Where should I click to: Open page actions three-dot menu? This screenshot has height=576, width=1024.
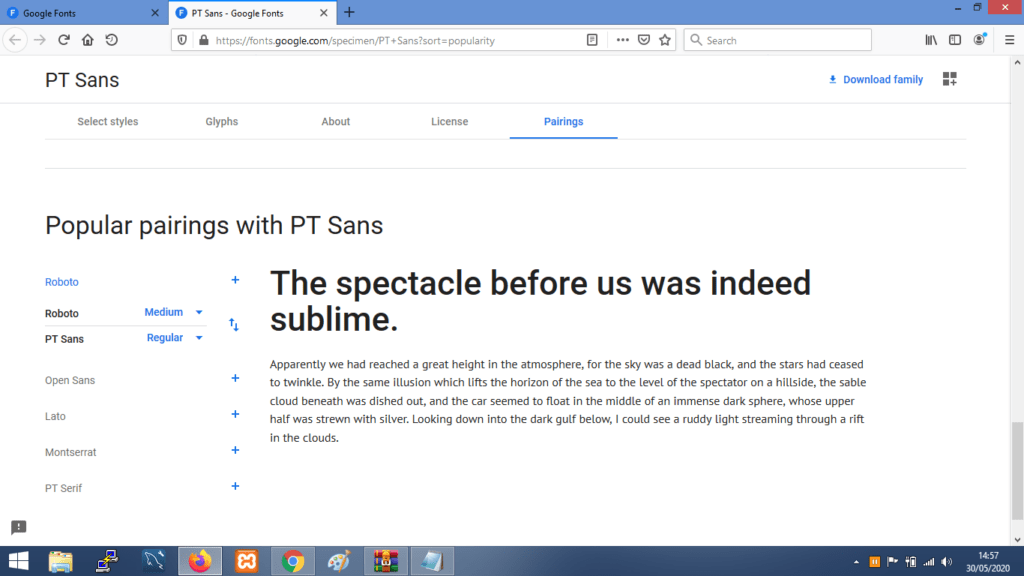pos(622,40)
